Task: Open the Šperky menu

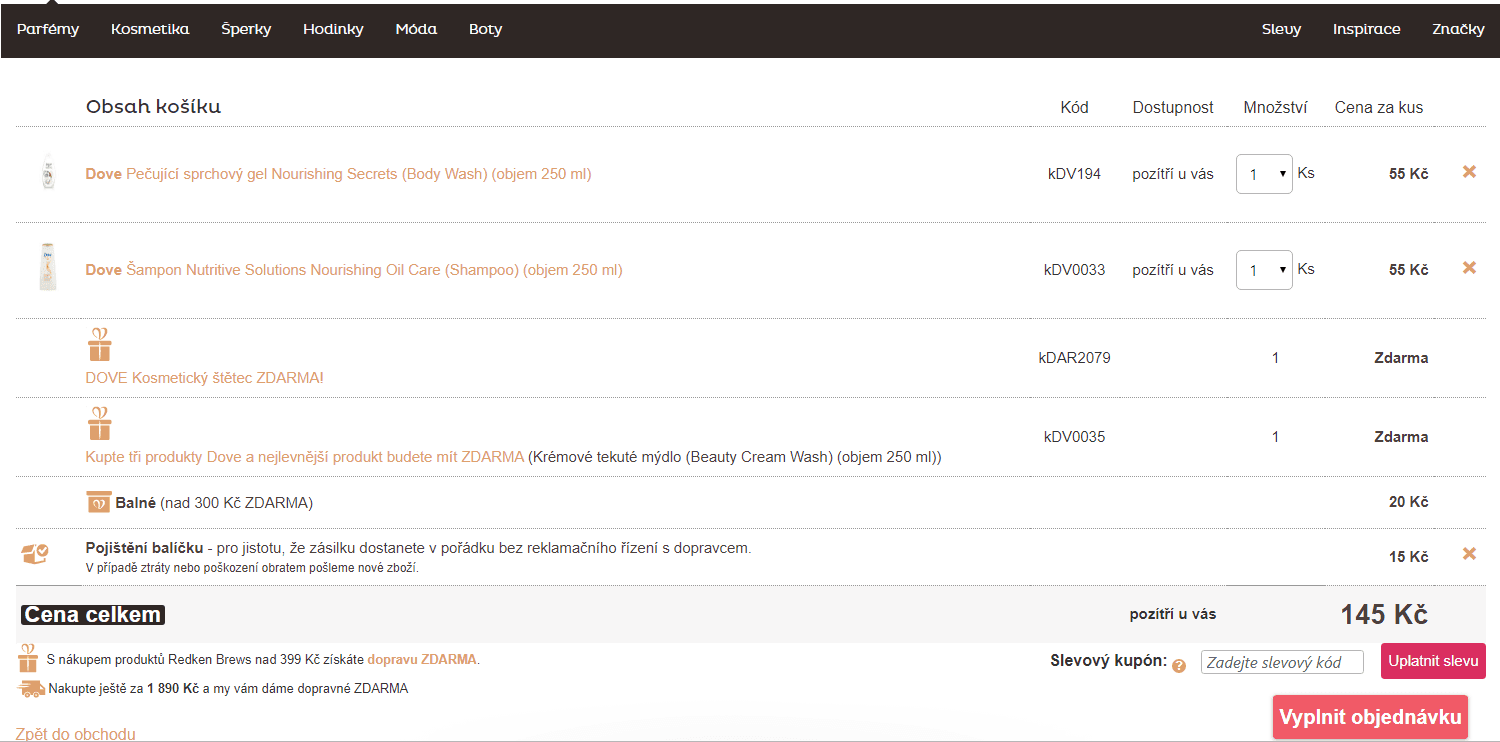Action: [246, 29]
